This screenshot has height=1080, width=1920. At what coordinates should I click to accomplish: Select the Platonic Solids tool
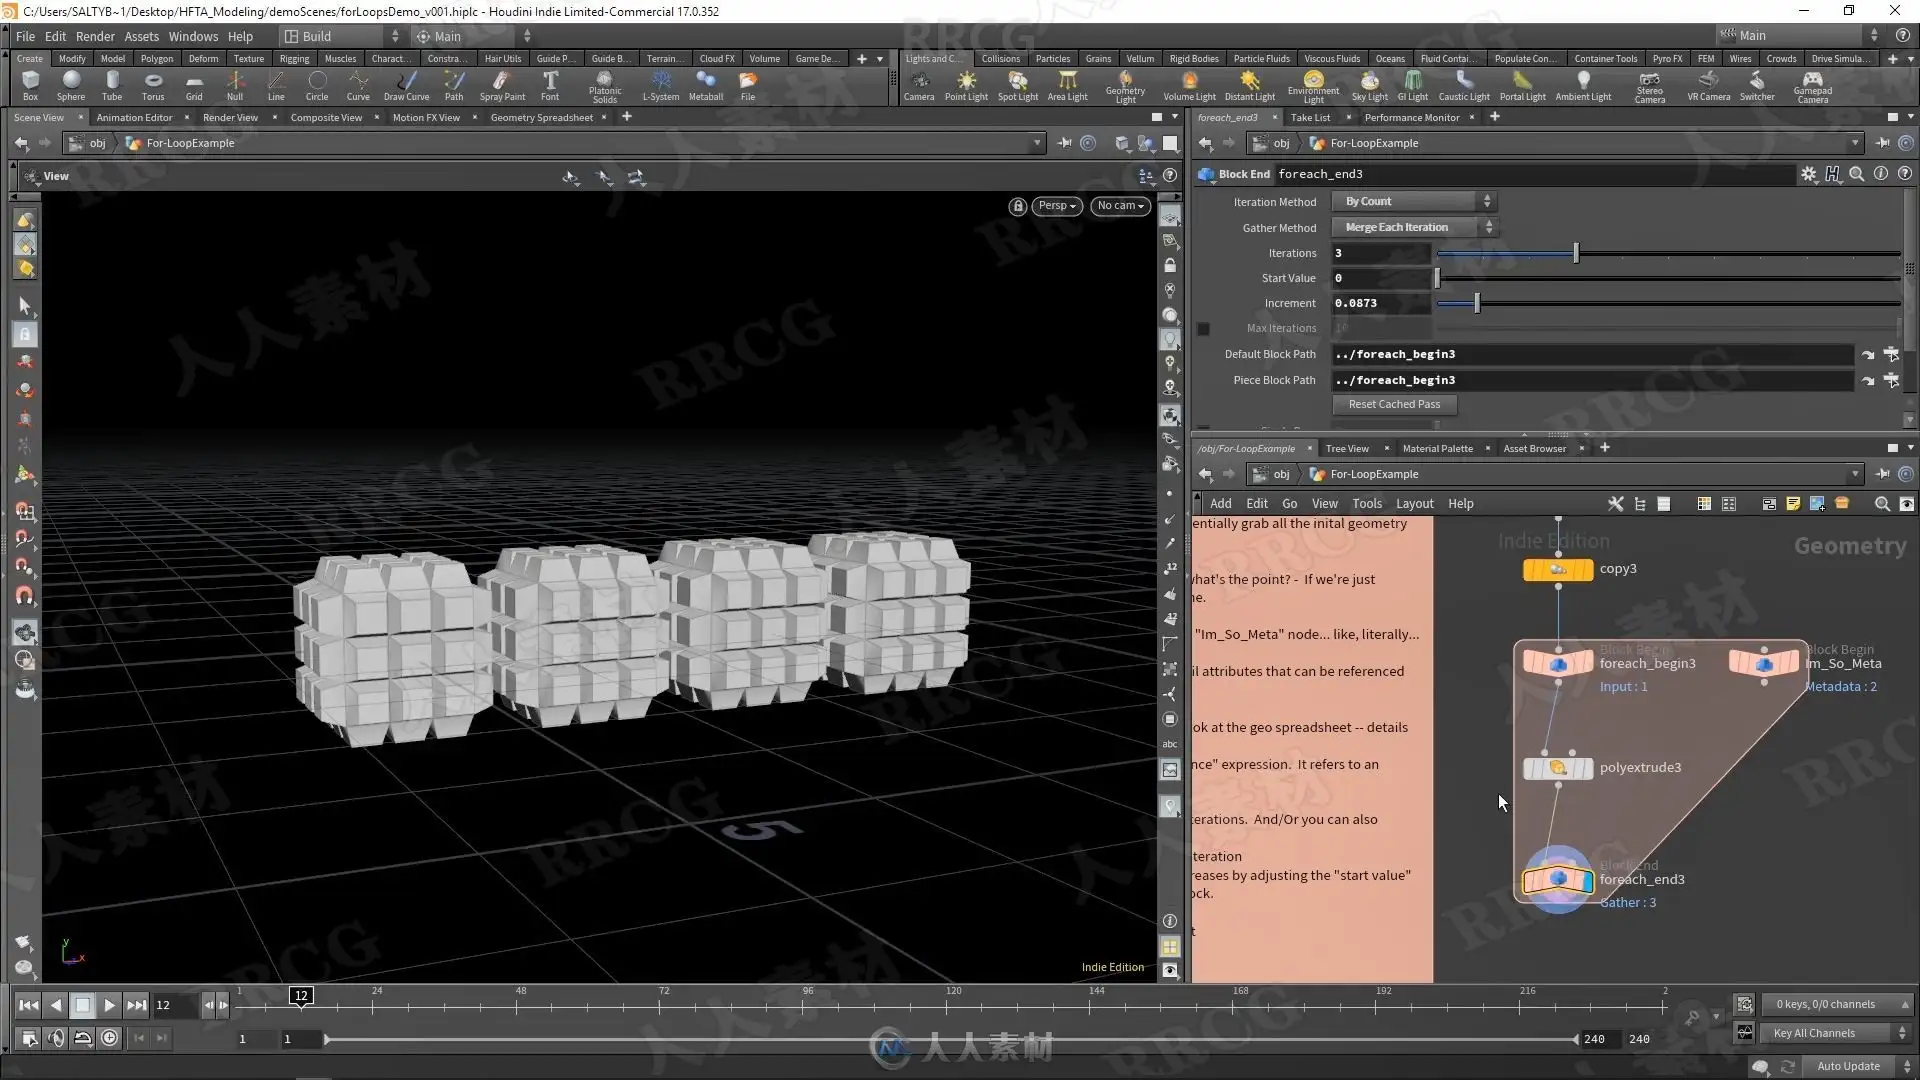tap(604, 85)
